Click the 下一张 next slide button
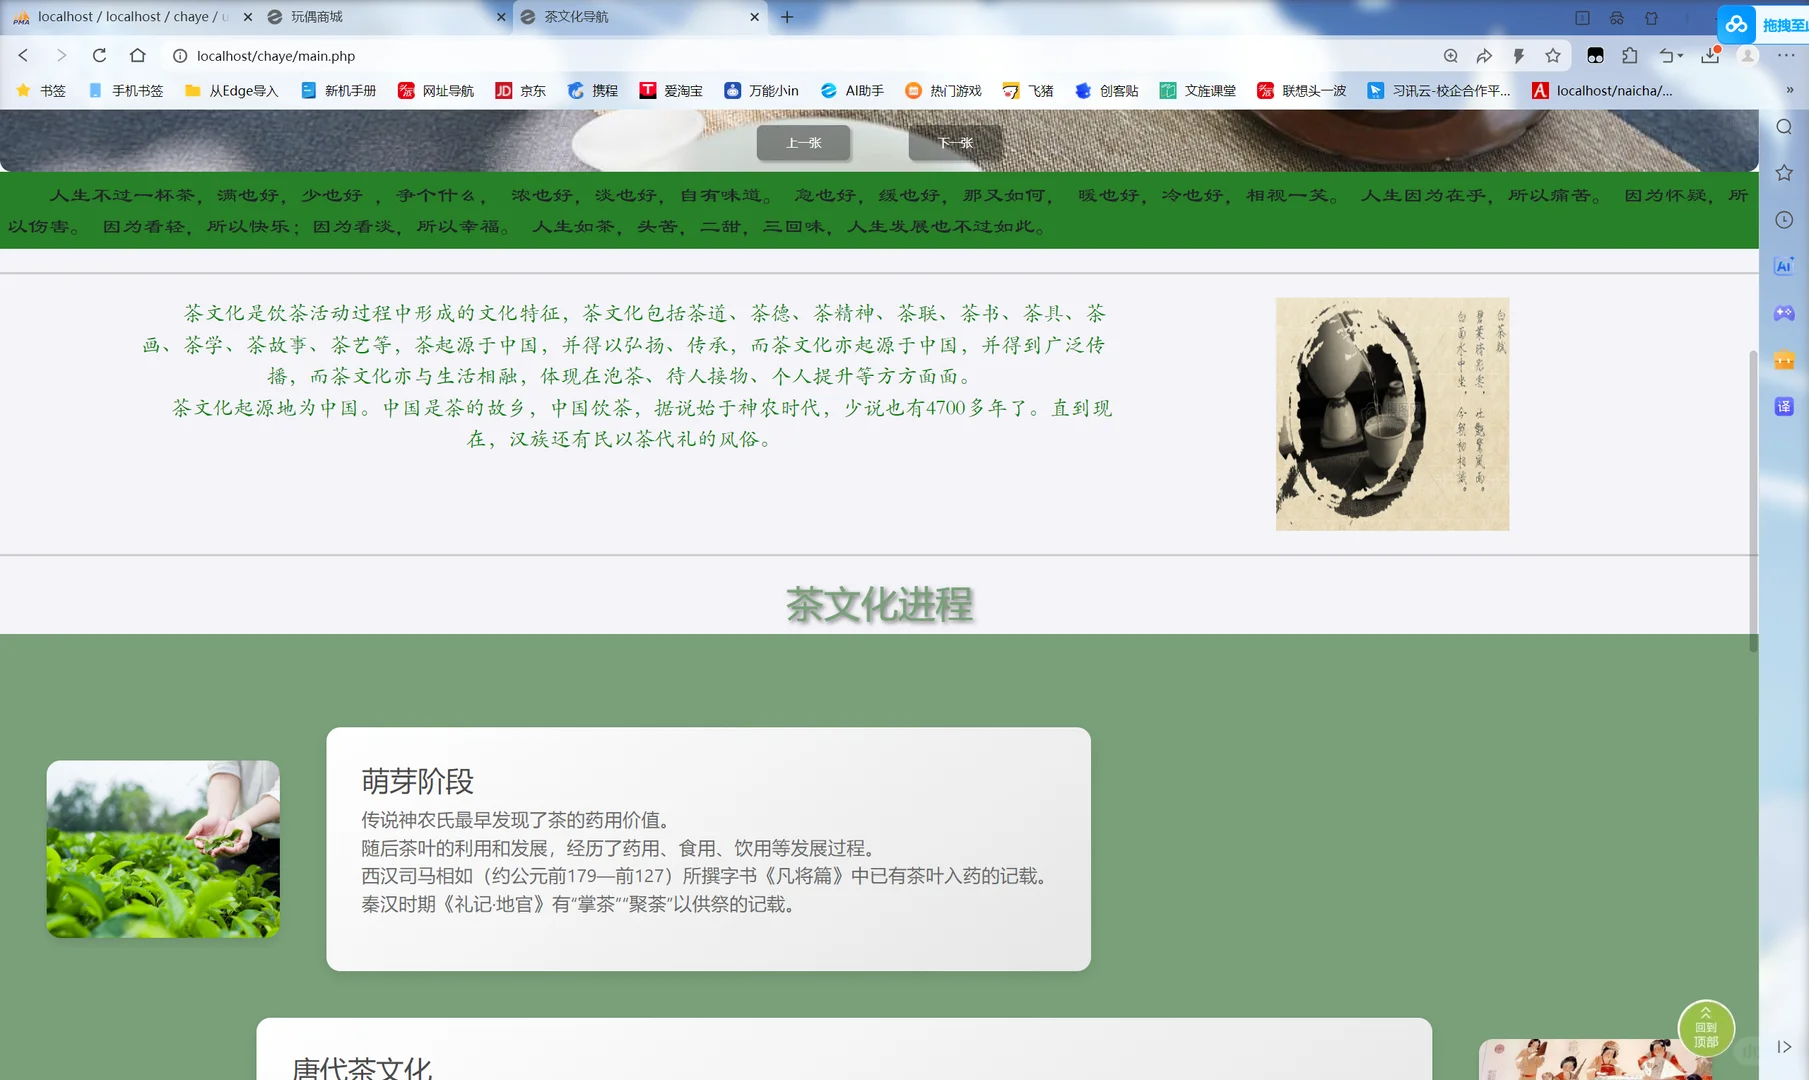Image resolution: width=1809 pixels, height=1080 pixels. tap(951, 142)
